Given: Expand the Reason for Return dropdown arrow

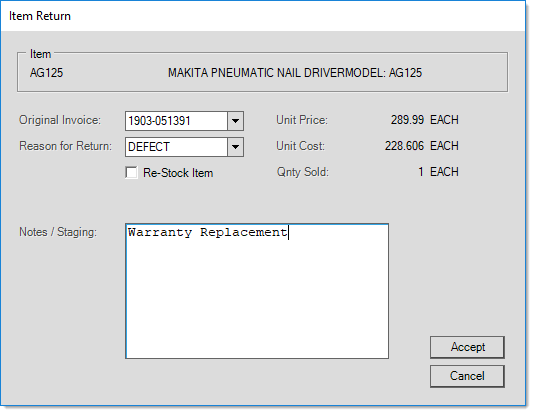Looking at the screenshot, I should point(235,147).
